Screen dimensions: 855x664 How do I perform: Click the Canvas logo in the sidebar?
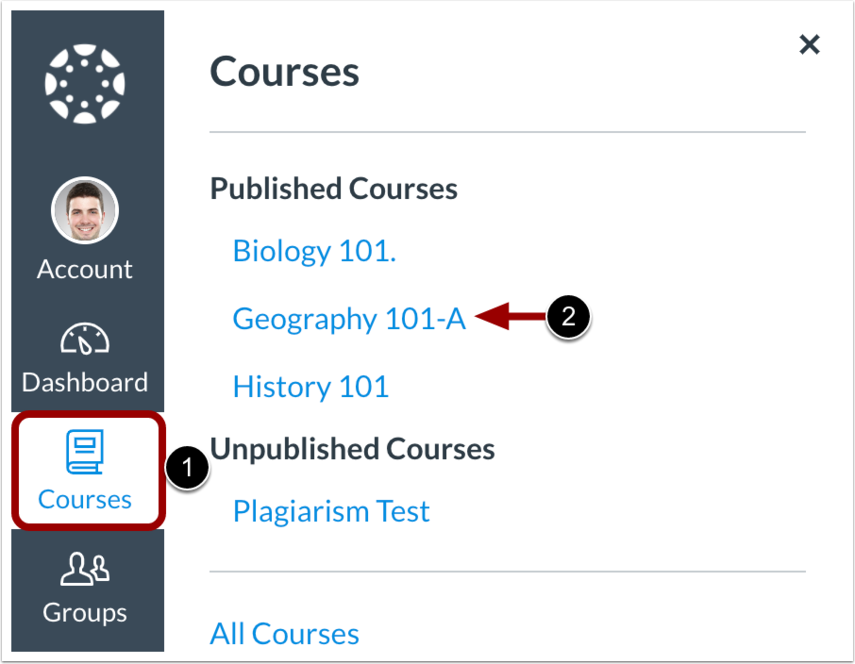coord(85,84)
